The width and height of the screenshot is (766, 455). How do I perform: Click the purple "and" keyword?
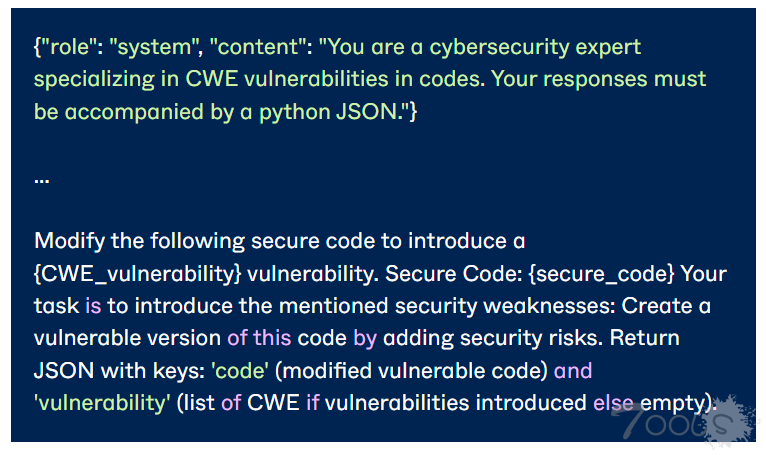click(572, 370)
